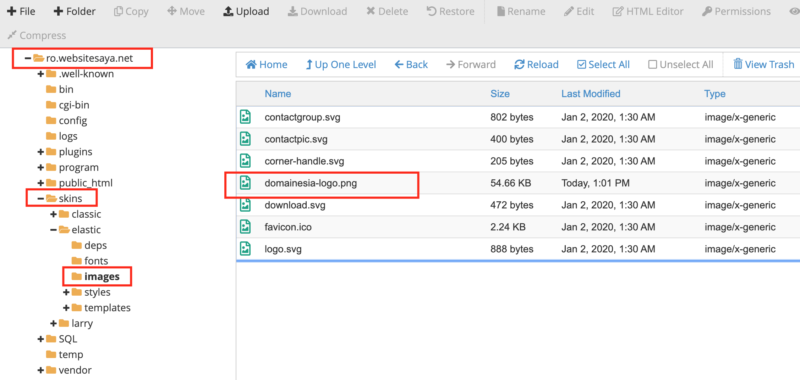Open the config folder in tree
The width and height of the screenshot is (800, 380).
[66, 121]
